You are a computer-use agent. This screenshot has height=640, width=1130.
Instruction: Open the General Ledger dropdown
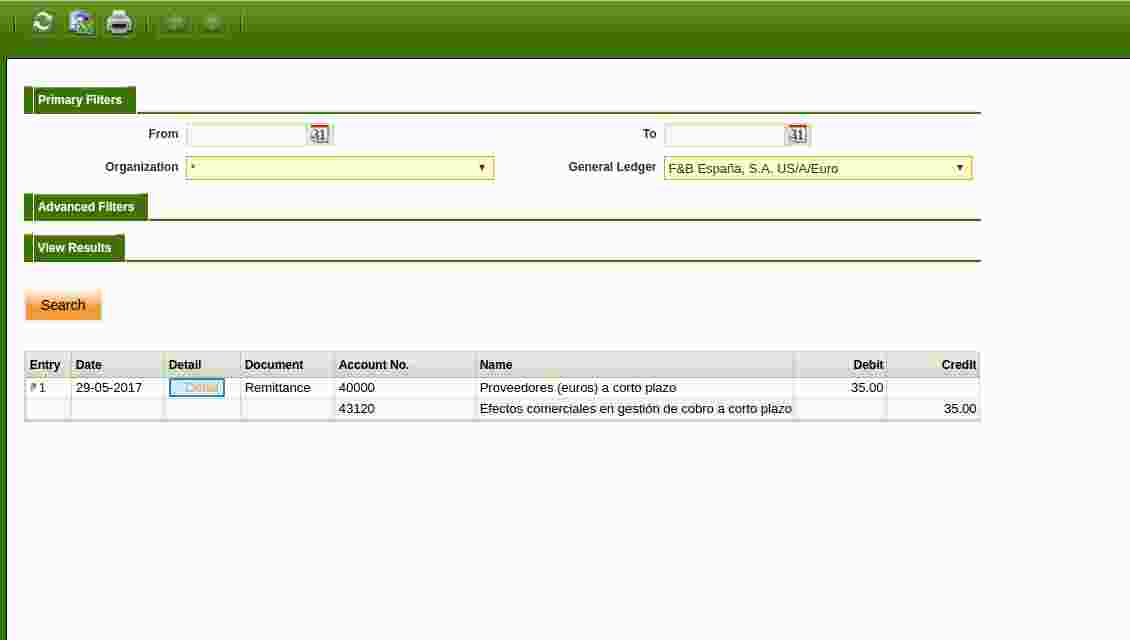pos(818,168)
